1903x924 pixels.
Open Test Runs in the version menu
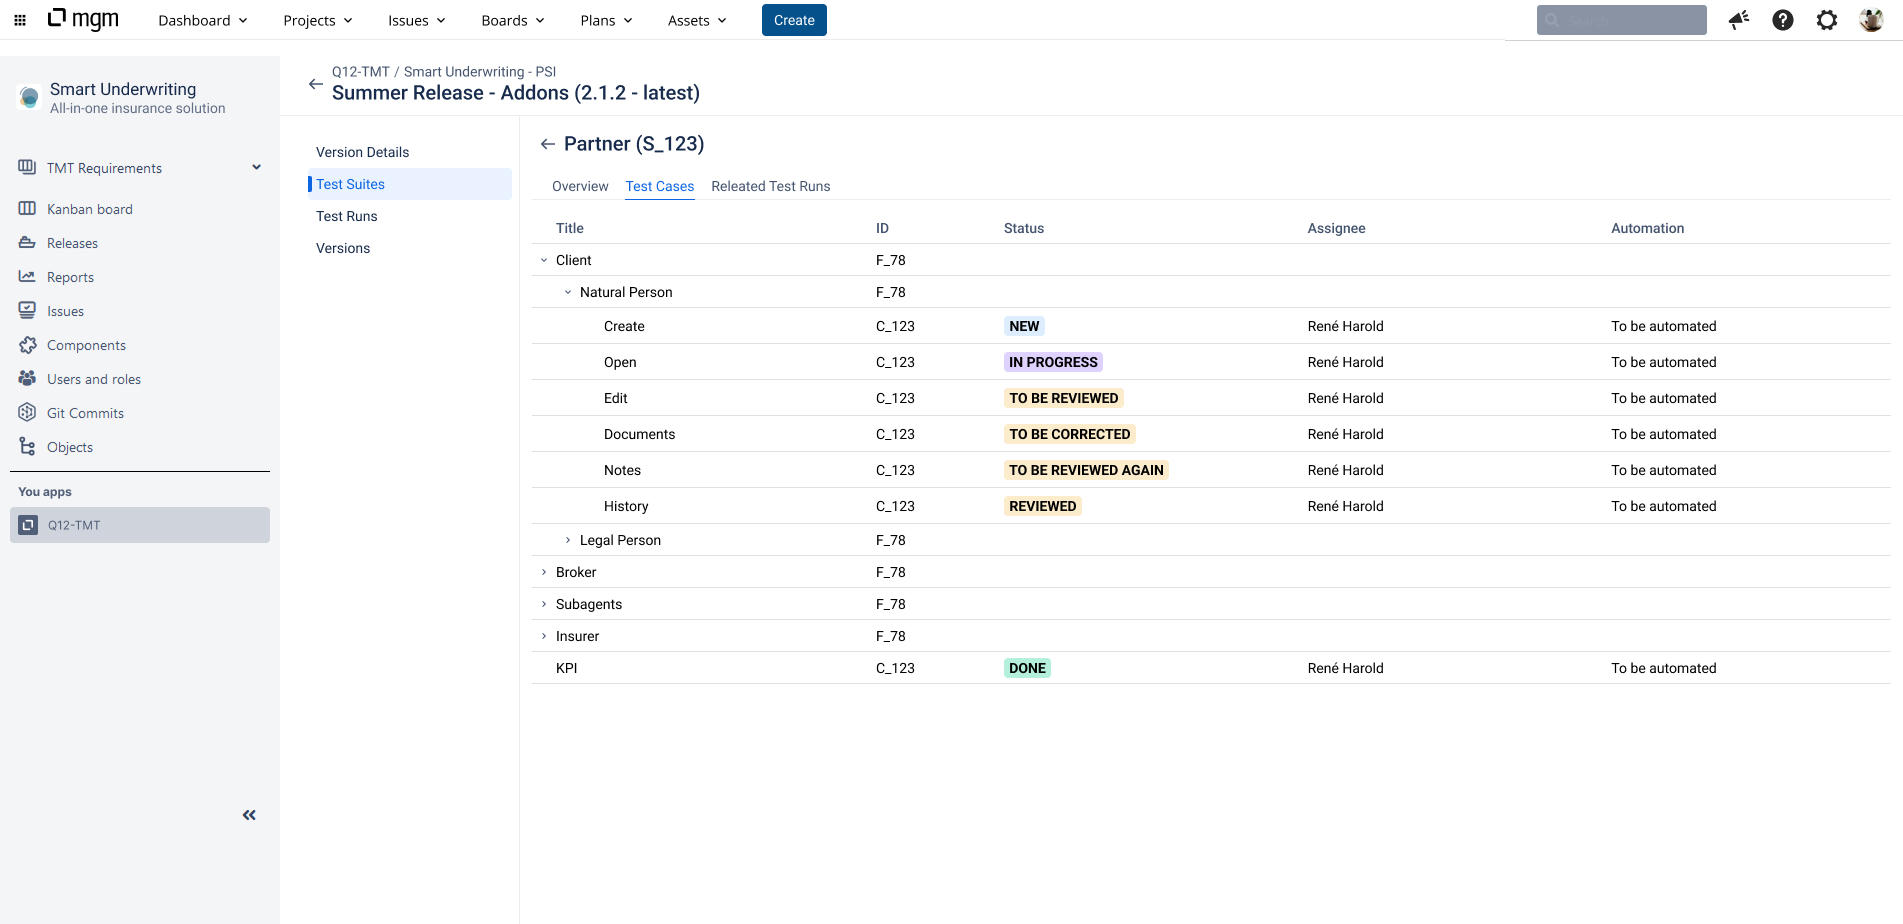pyautogui.click(x=347, y=216)
